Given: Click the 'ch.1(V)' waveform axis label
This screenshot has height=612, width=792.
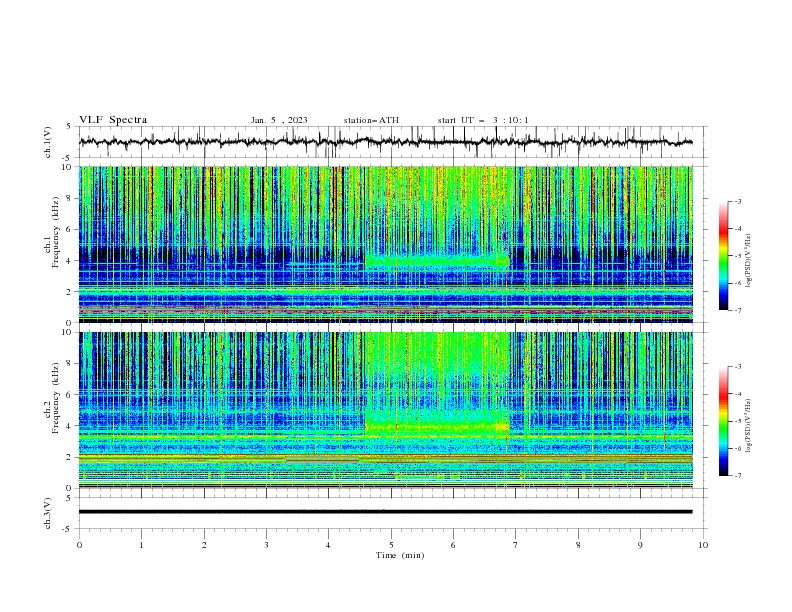Looking at the screenshot, I should click(x=48, y=142).
